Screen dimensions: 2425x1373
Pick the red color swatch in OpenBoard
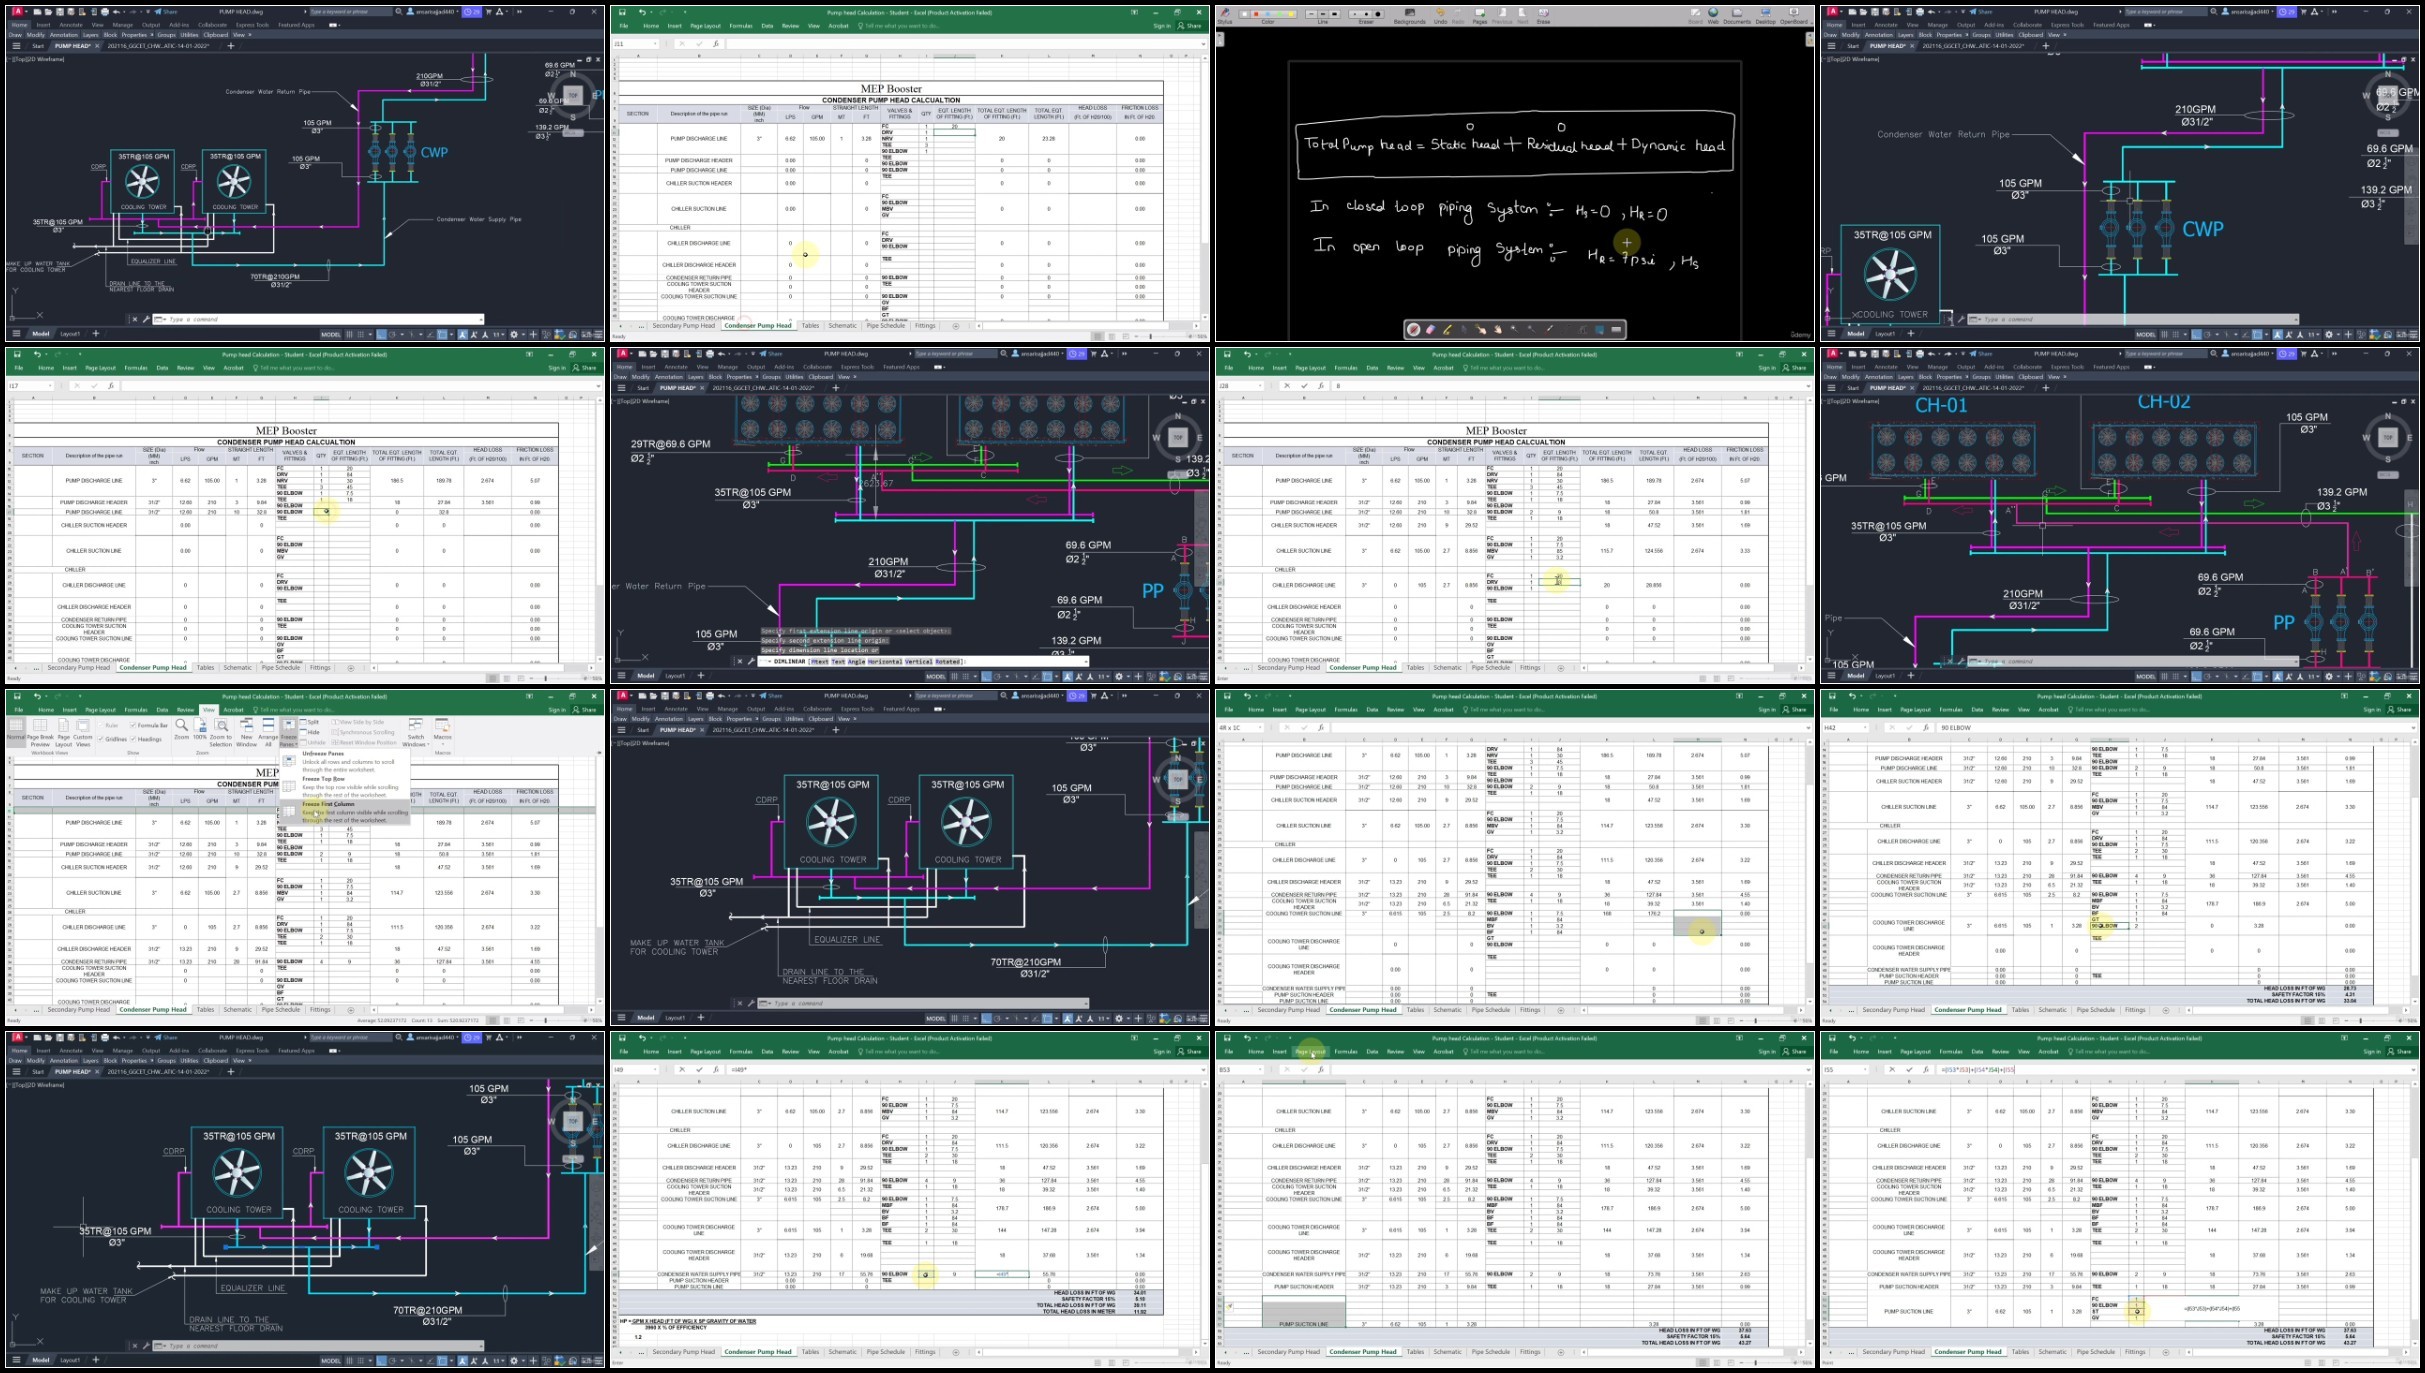click(x=1256, y=14)
